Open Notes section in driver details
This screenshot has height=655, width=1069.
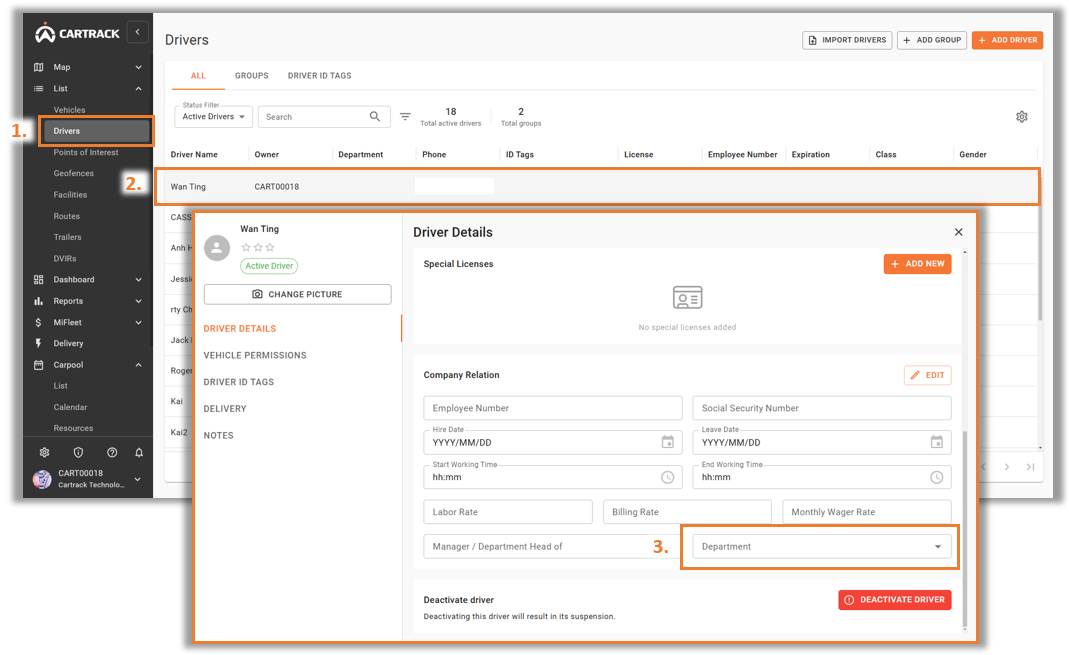pos(218,435)
